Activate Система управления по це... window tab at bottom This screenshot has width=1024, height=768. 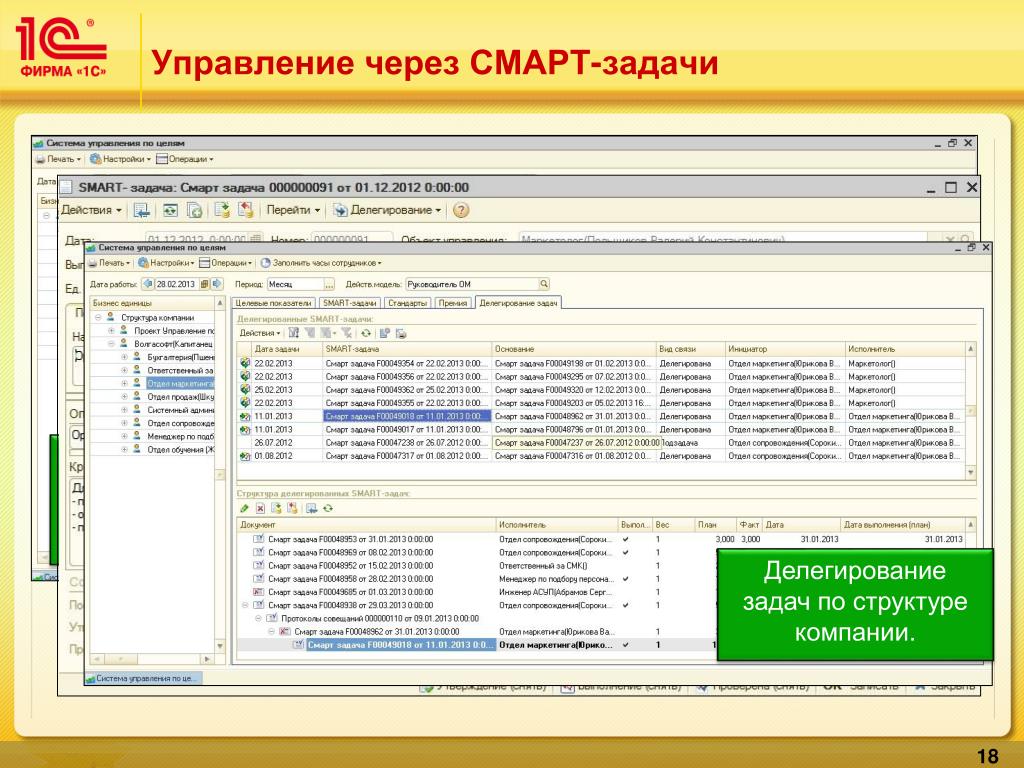point(142,679)
